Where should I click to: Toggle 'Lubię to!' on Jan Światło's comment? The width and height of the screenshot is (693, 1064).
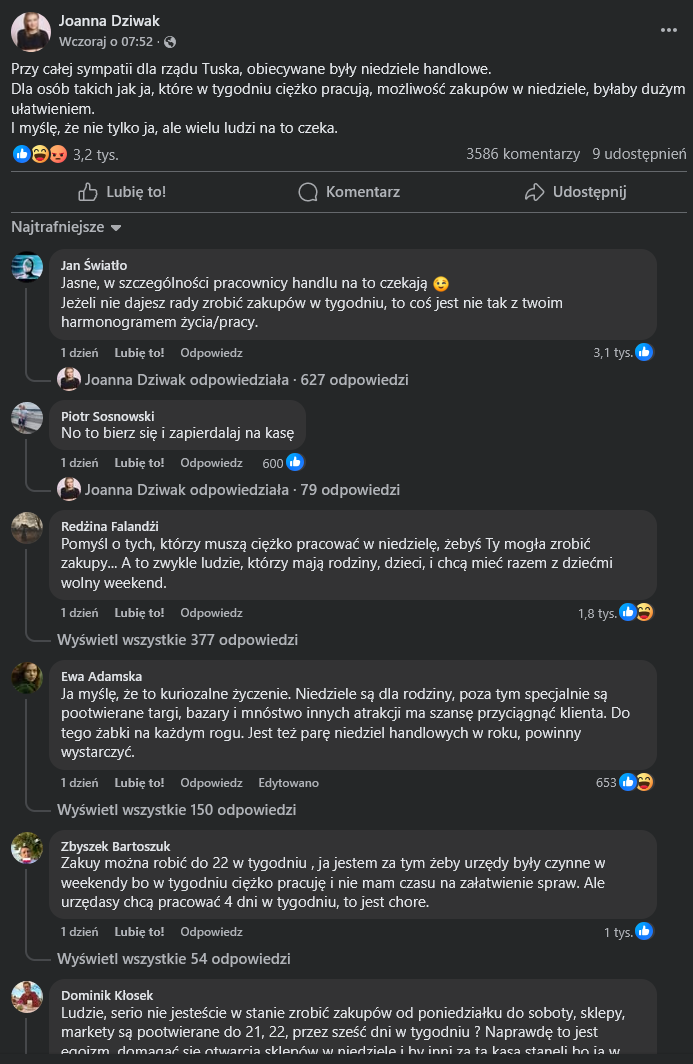[x=139, y=353]
